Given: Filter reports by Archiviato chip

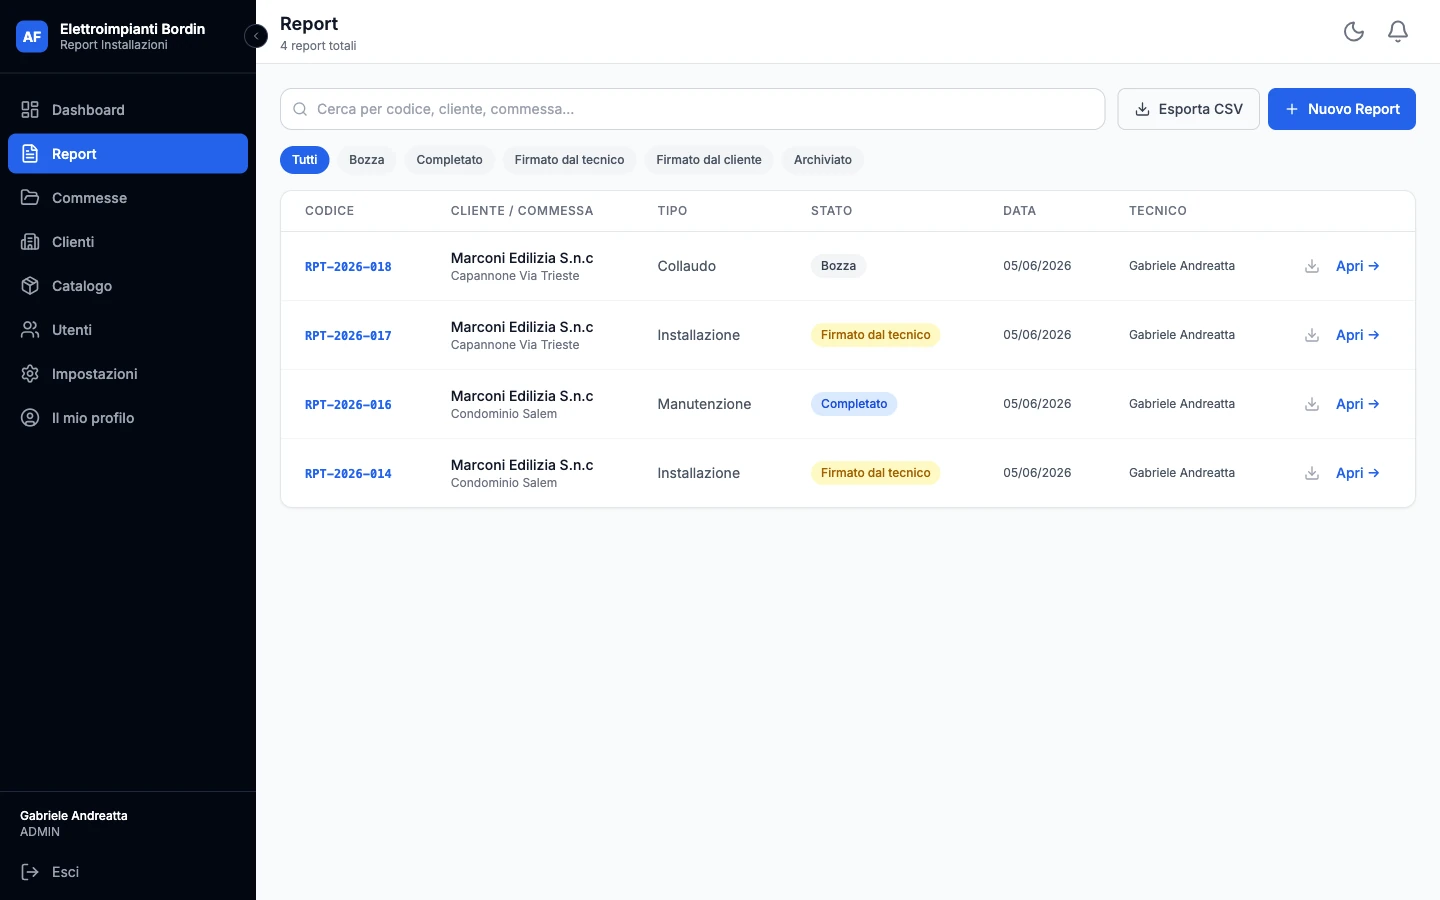Looking at the screenshot, I should pyautogui.click(x=823, y=160).
